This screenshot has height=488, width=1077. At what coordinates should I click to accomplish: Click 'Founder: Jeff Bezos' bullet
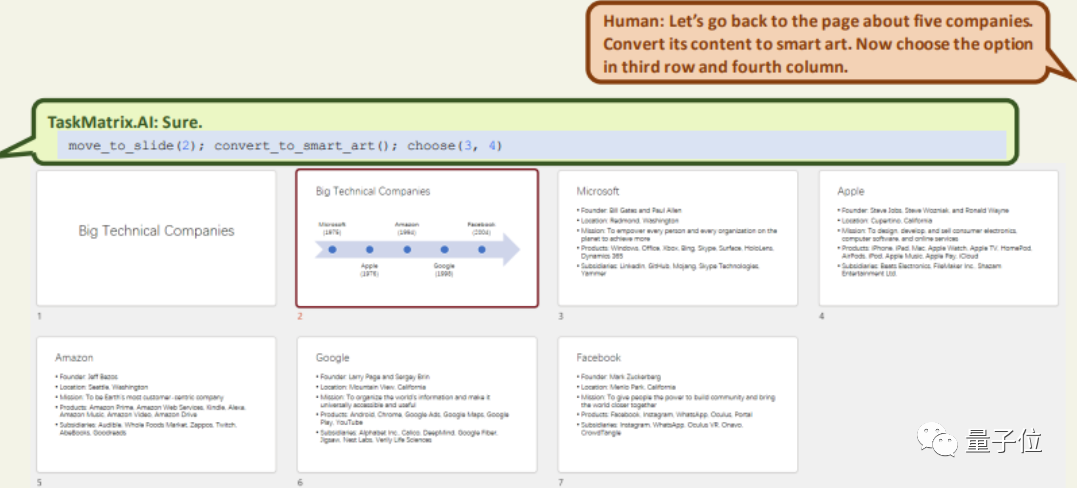coord(87,377)
